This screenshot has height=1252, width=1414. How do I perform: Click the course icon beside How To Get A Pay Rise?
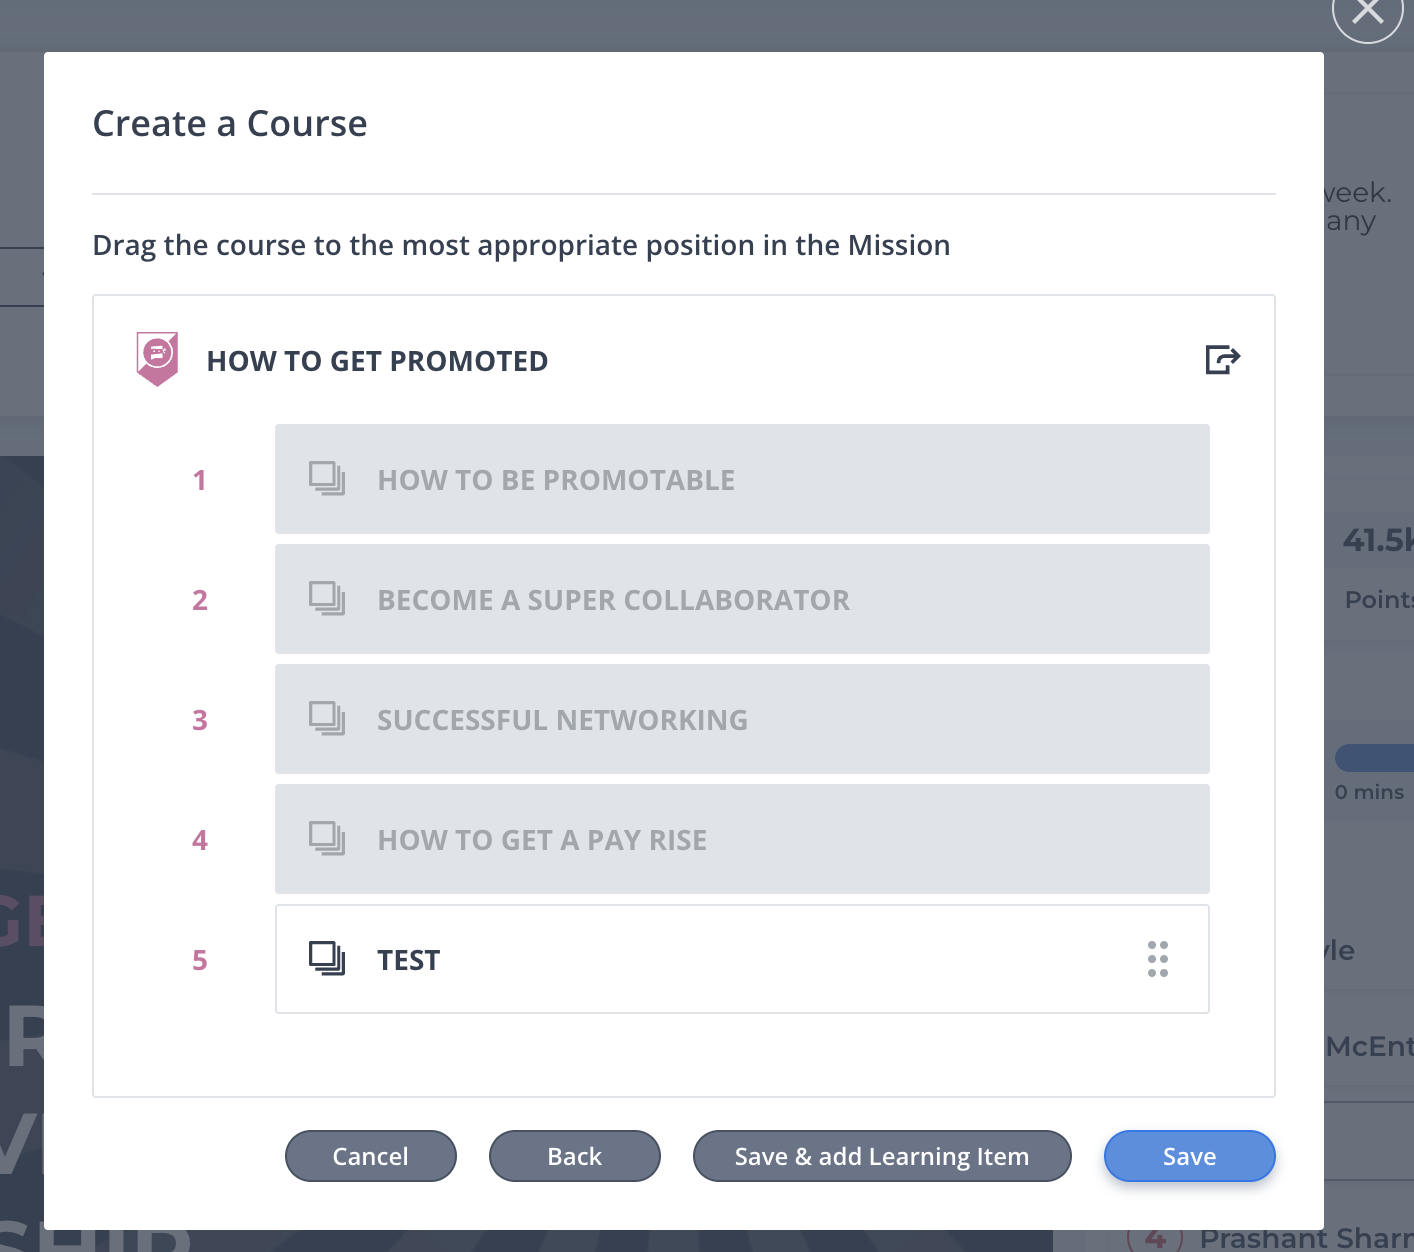(327, 839)
